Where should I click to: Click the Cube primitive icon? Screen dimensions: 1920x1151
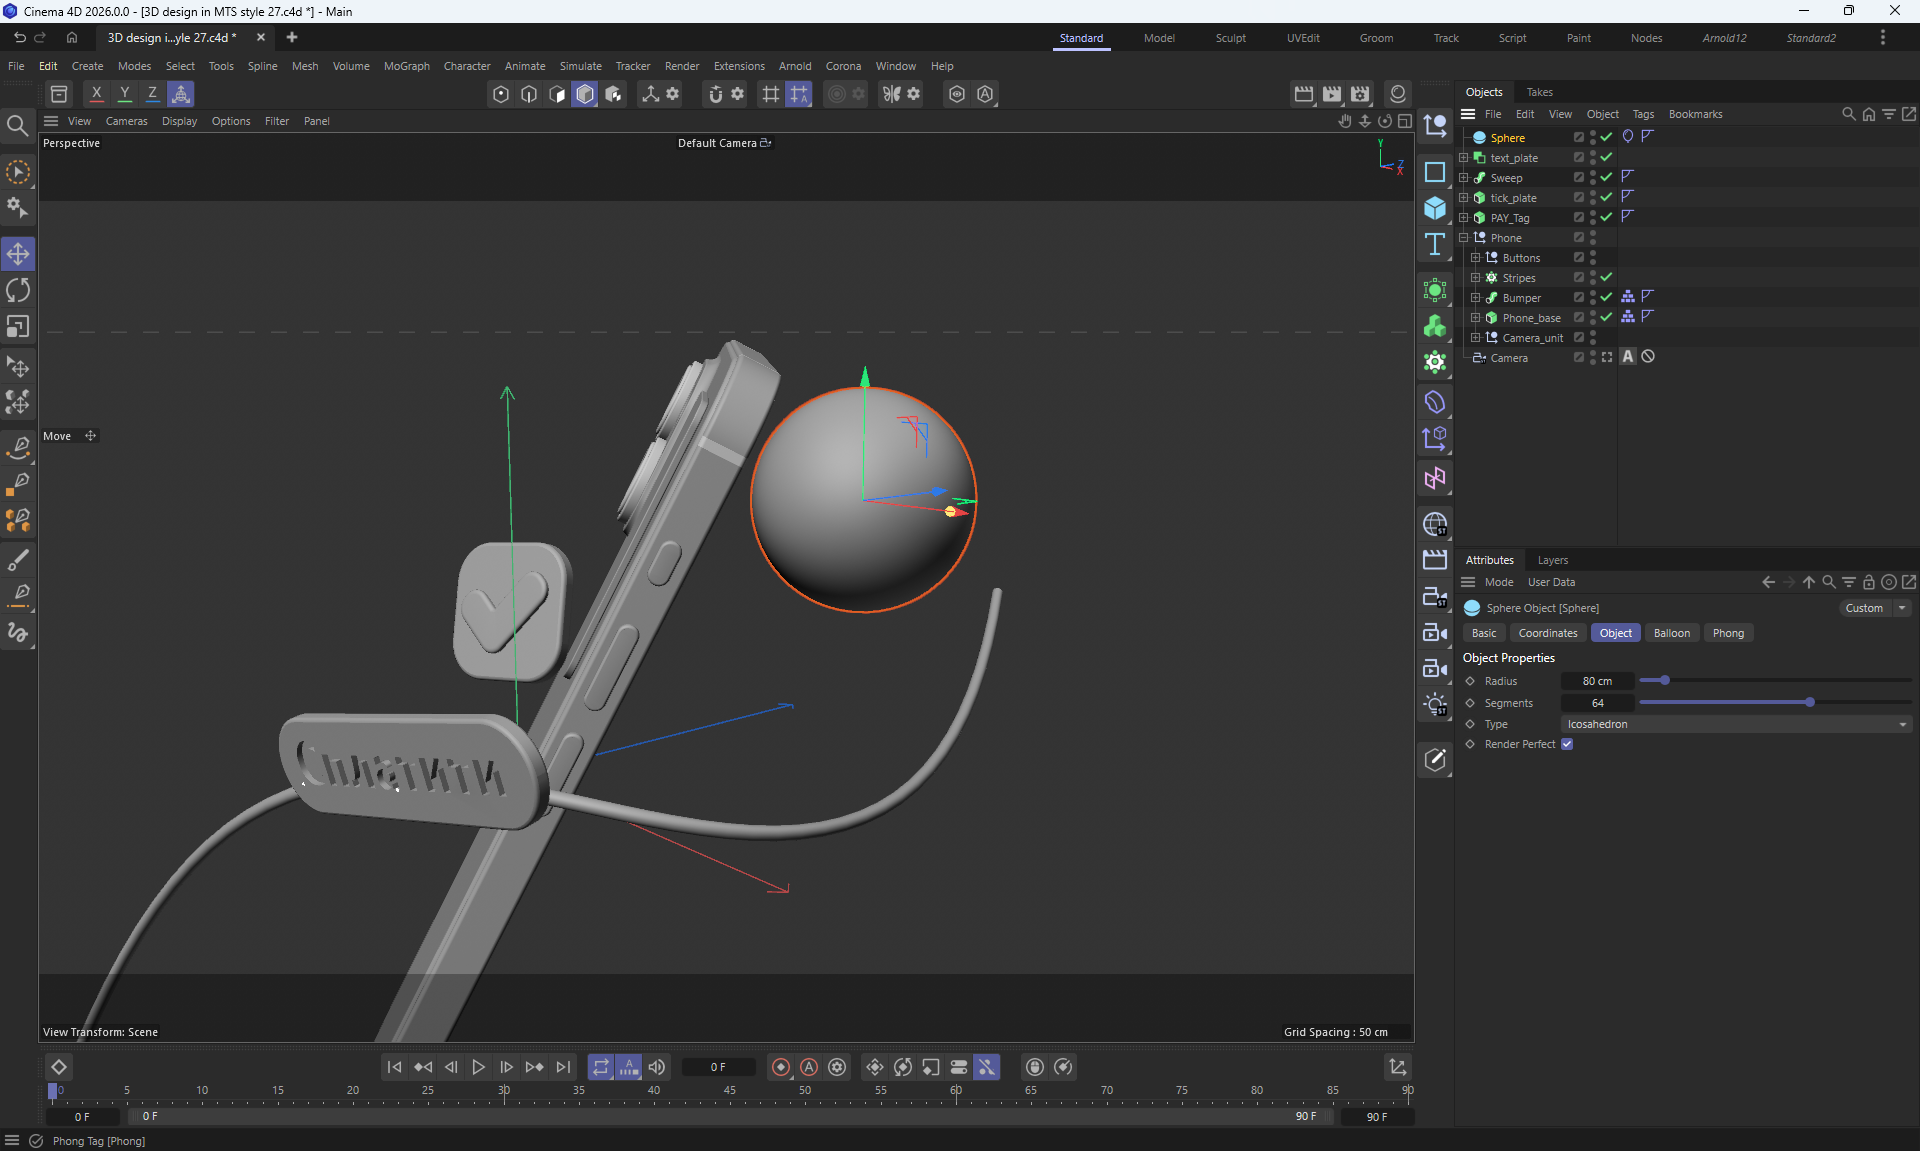pos(1435,208)
